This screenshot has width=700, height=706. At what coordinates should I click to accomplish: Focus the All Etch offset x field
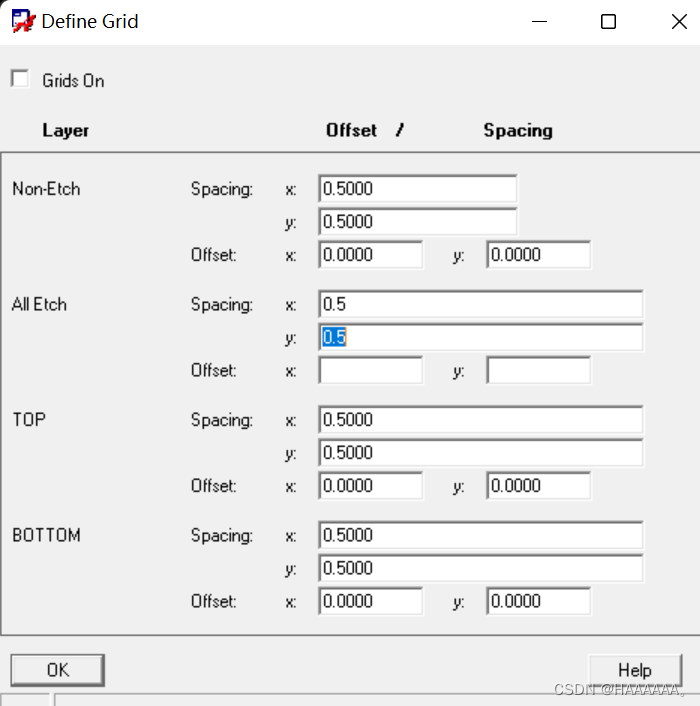370,371
